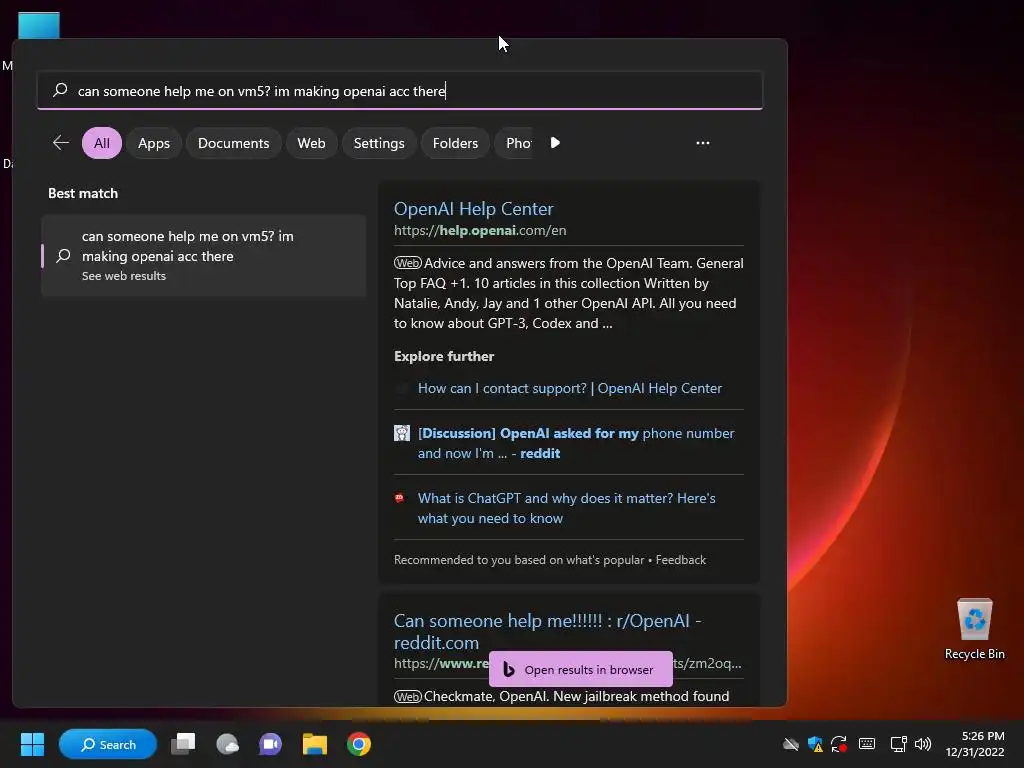The height and width of the screenshot is (768, 1024).
Task: Open the Widgets weather icon on taskbar
Action: (227, 744)
